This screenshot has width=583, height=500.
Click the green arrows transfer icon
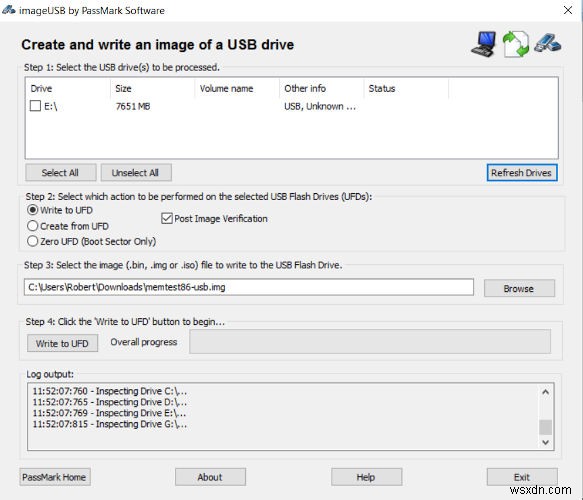click(516, 44)
